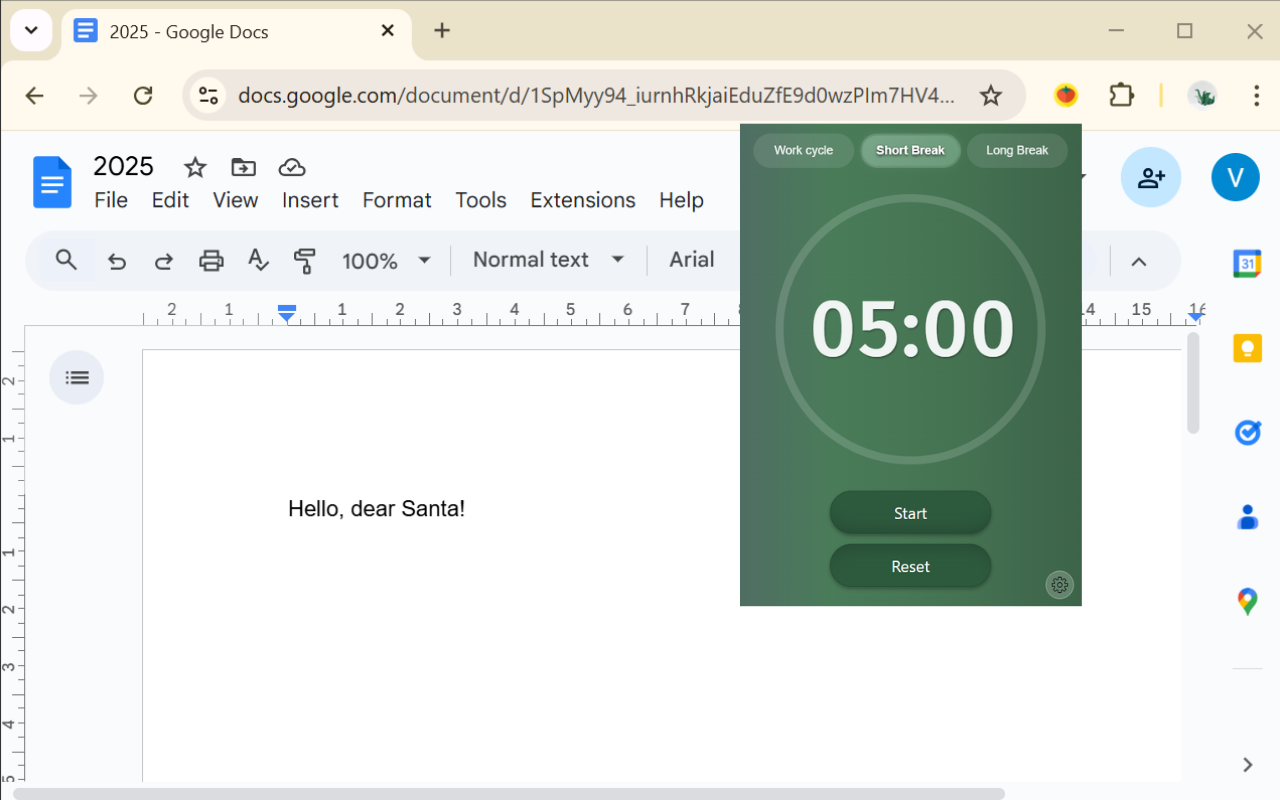Redo the last action
This screenshot has width=1280, height=800.
164,261
